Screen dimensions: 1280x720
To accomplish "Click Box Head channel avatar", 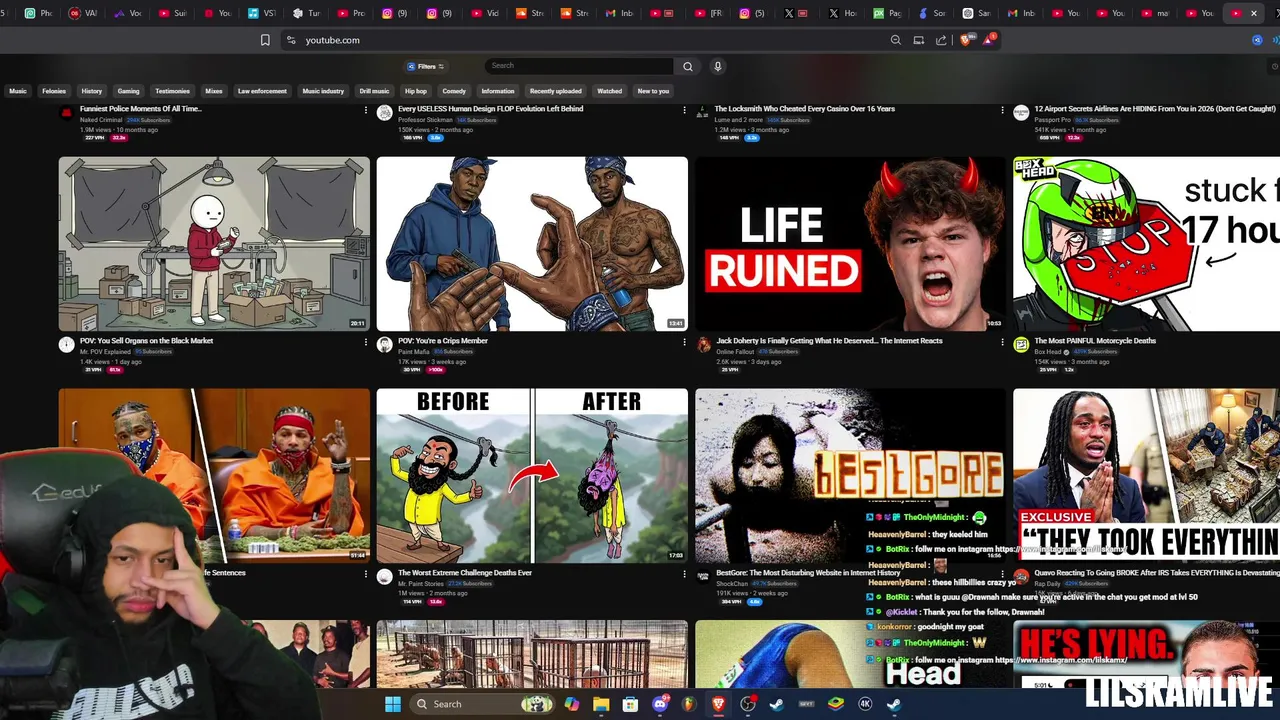I will 1021,345.
